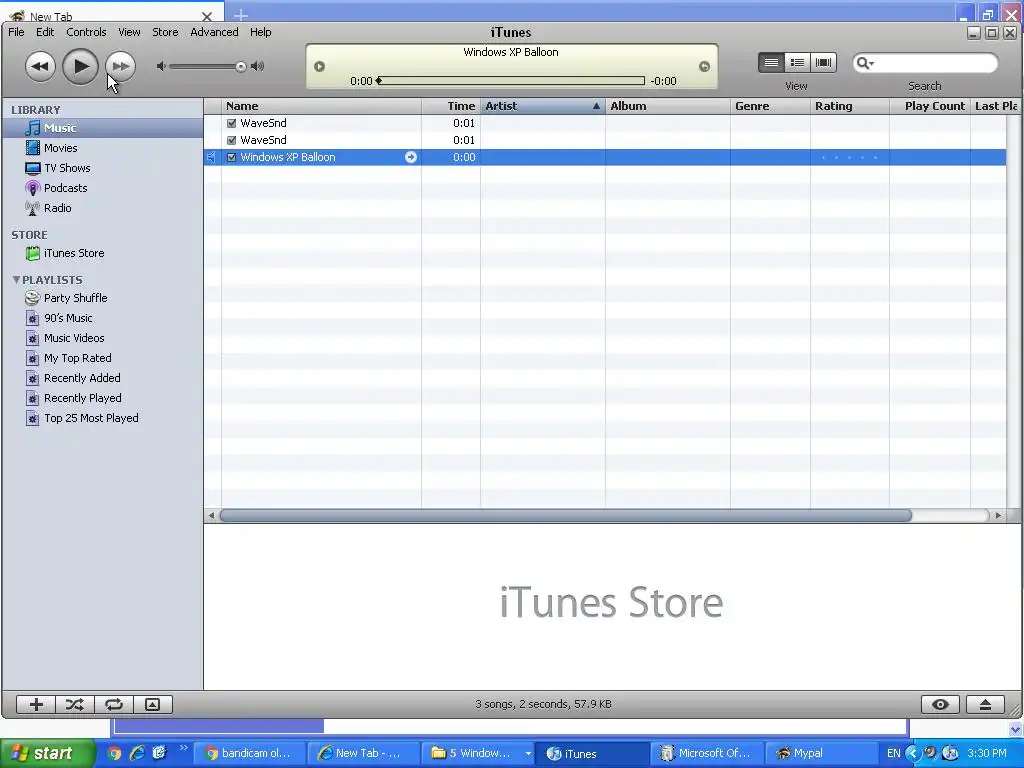Click Chrome icon in quick launch
1024x768 pixels.
[x=114, y=754]
